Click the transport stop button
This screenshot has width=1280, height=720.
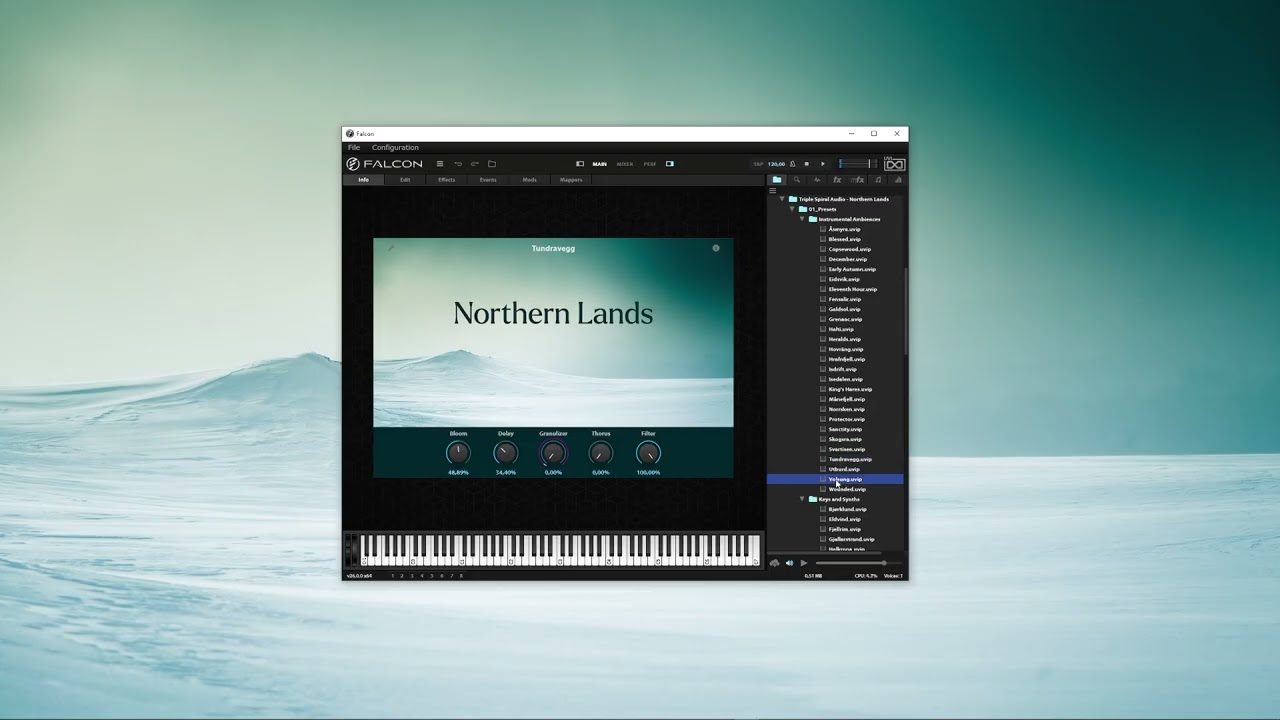(x=807, y=164)
